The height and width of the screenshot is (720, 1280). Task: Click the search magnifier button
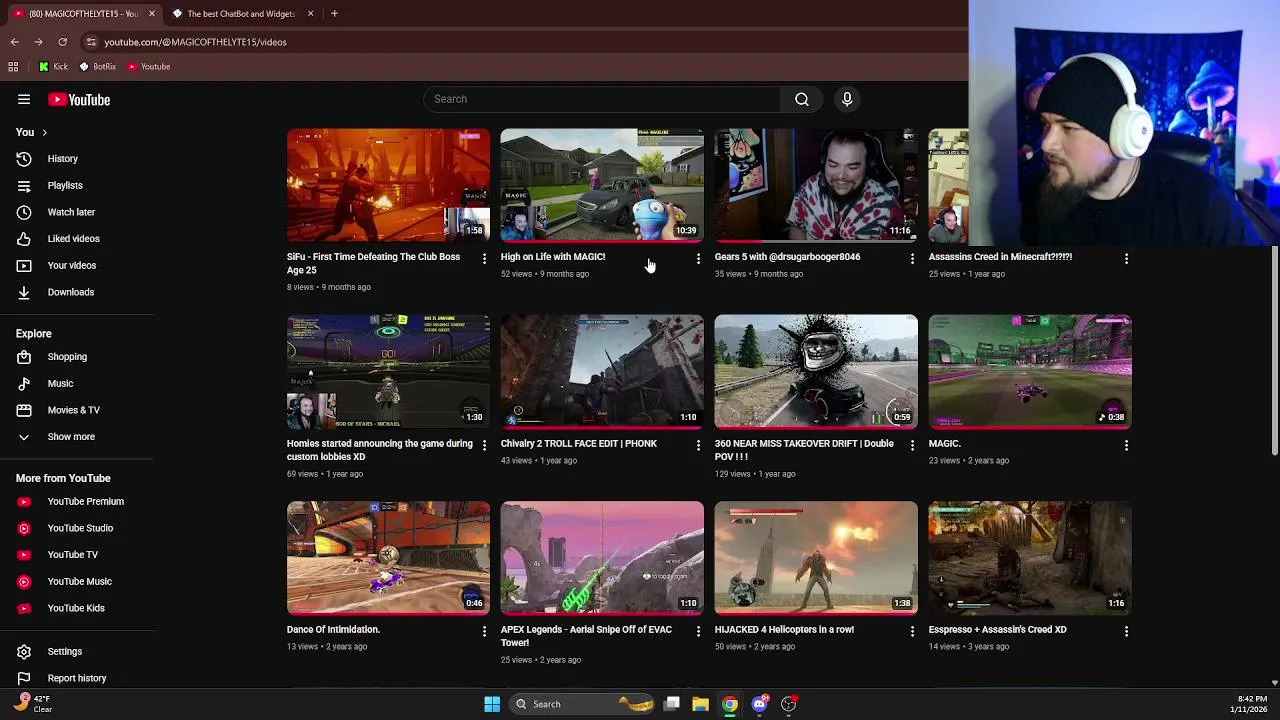tap(802, 99)
